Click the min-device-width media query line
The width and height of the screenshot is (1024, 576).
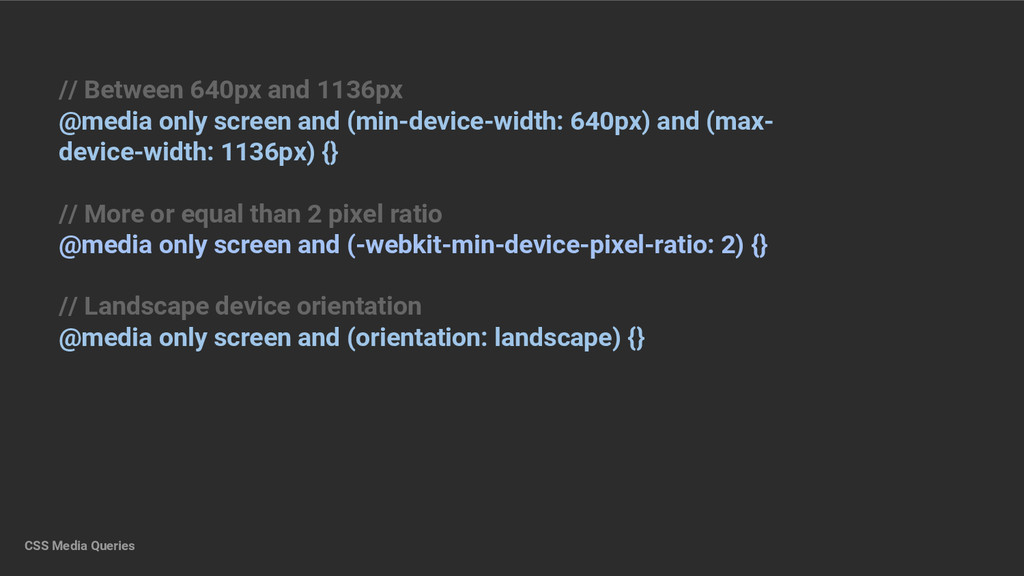416,136
